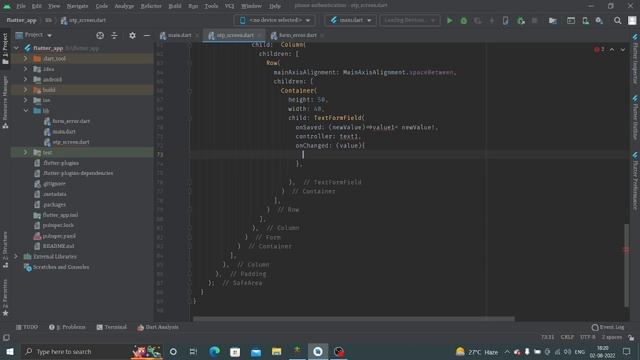Open the Resource Manager side tab
Viewport: 640px width, 360px height.
[x=5, y=102]
